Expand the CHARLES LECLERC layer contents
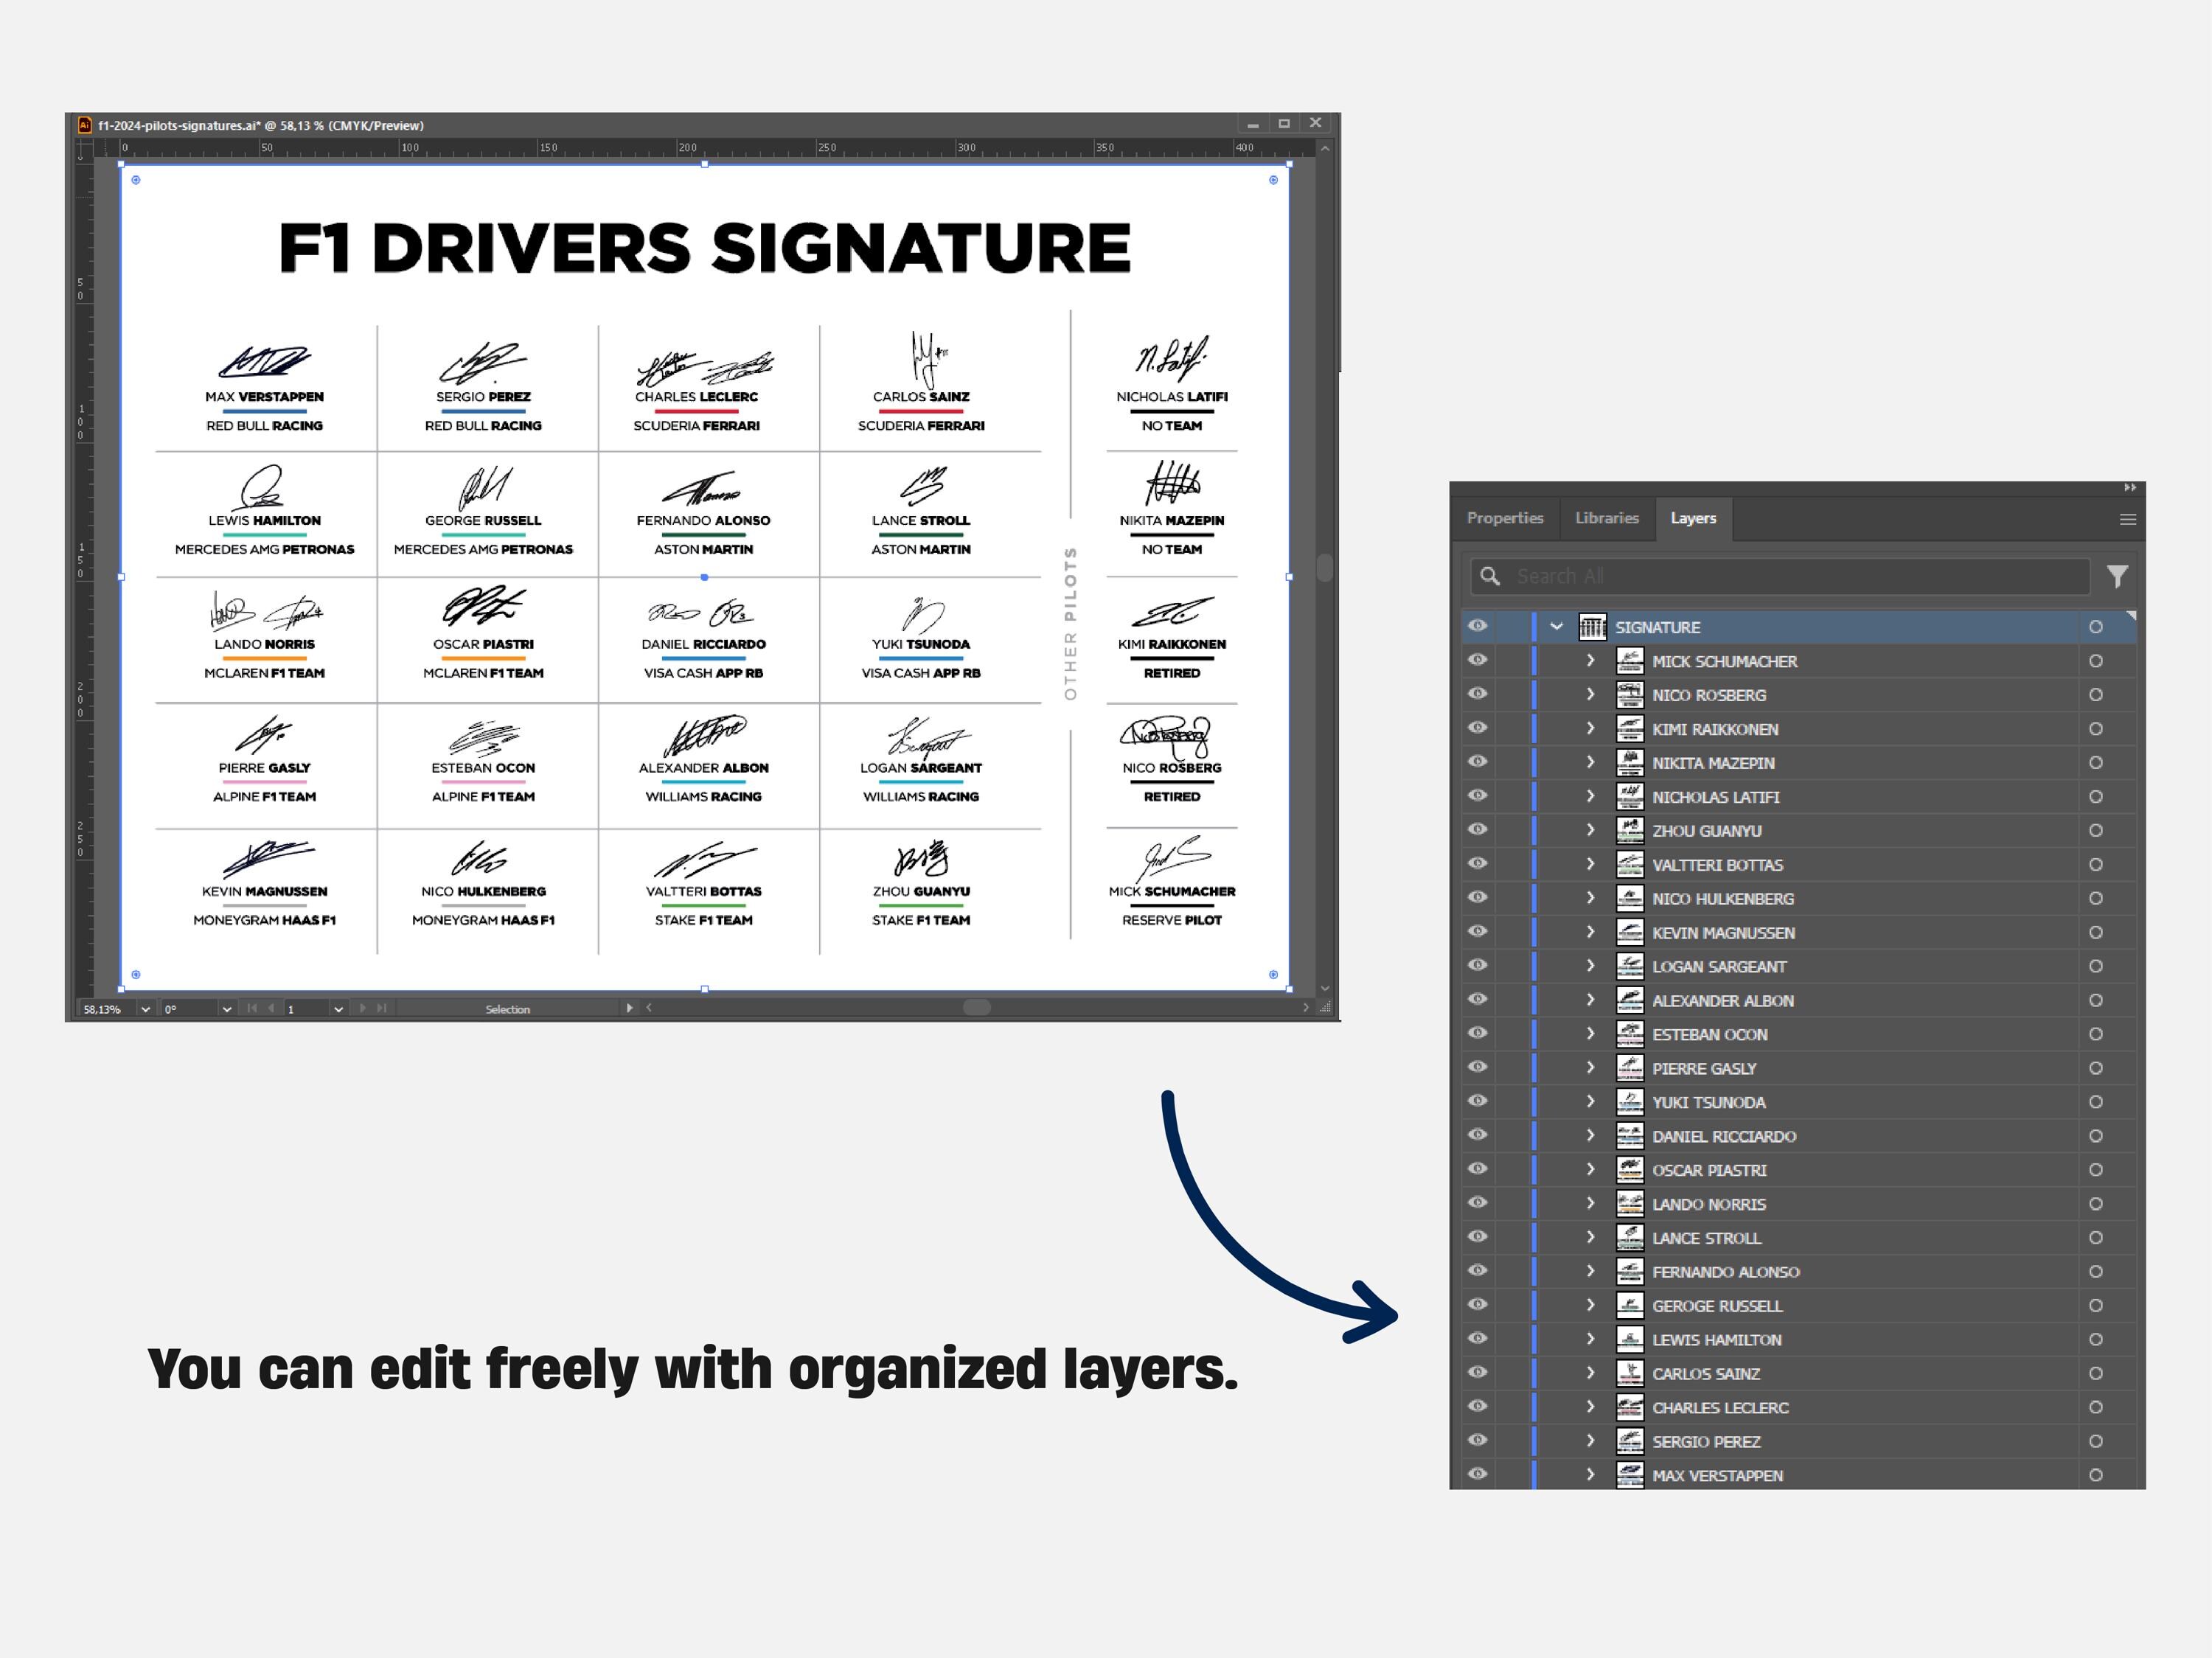 coord(1590,1407)
